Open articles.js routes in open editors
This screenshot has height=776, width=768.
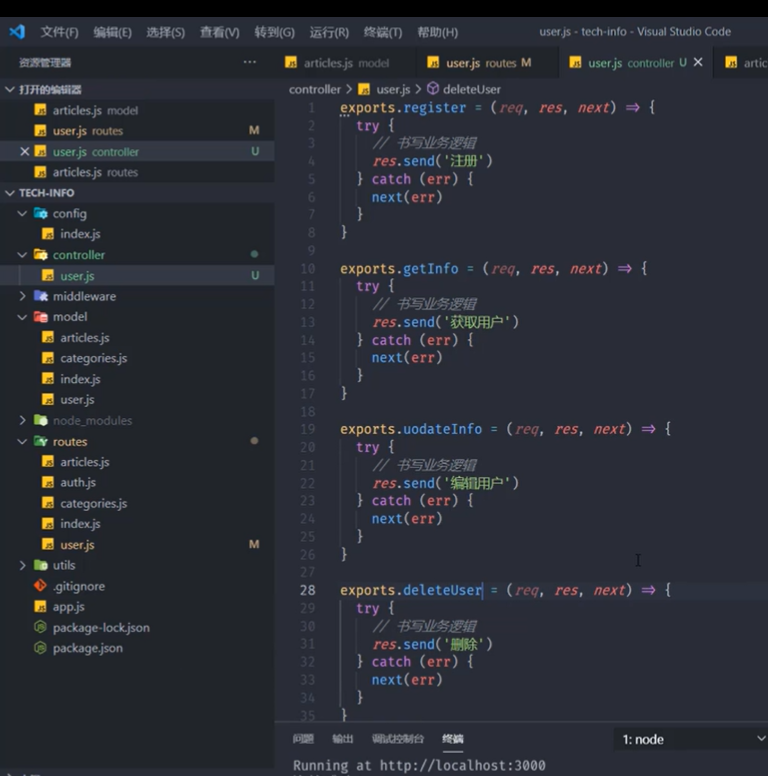pos(137,172)
